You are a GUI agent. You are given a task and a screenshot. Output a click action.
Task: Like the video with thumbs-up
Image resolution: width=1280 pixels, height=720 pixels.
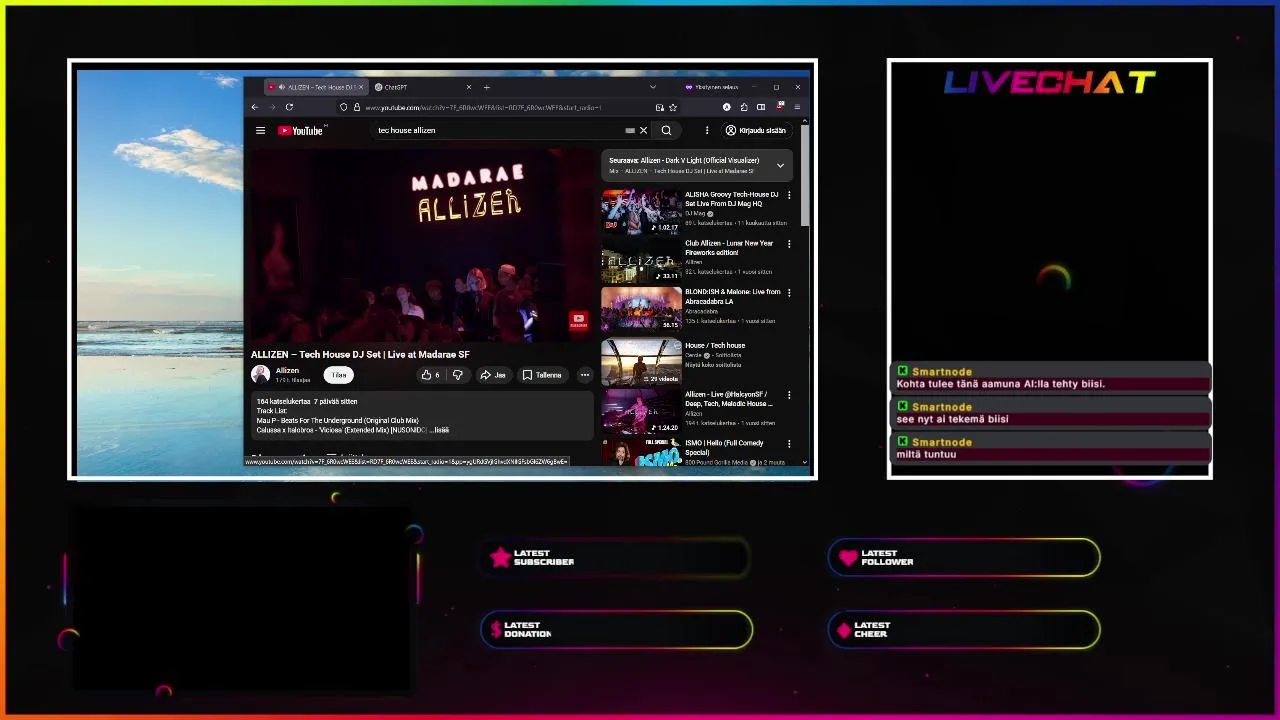(x=431, y=375)
